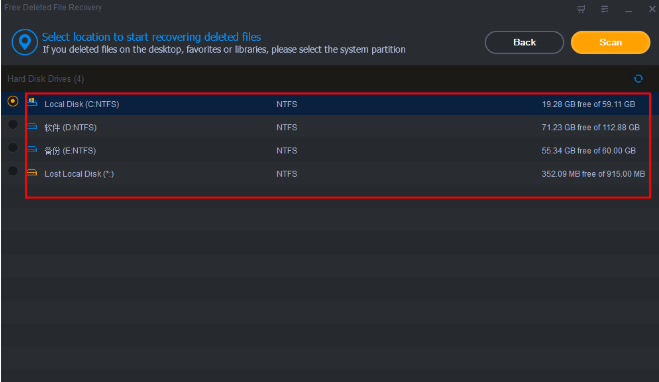Go back using the Back button
This screenshot has height=382, width=659.
coord(524,42)
